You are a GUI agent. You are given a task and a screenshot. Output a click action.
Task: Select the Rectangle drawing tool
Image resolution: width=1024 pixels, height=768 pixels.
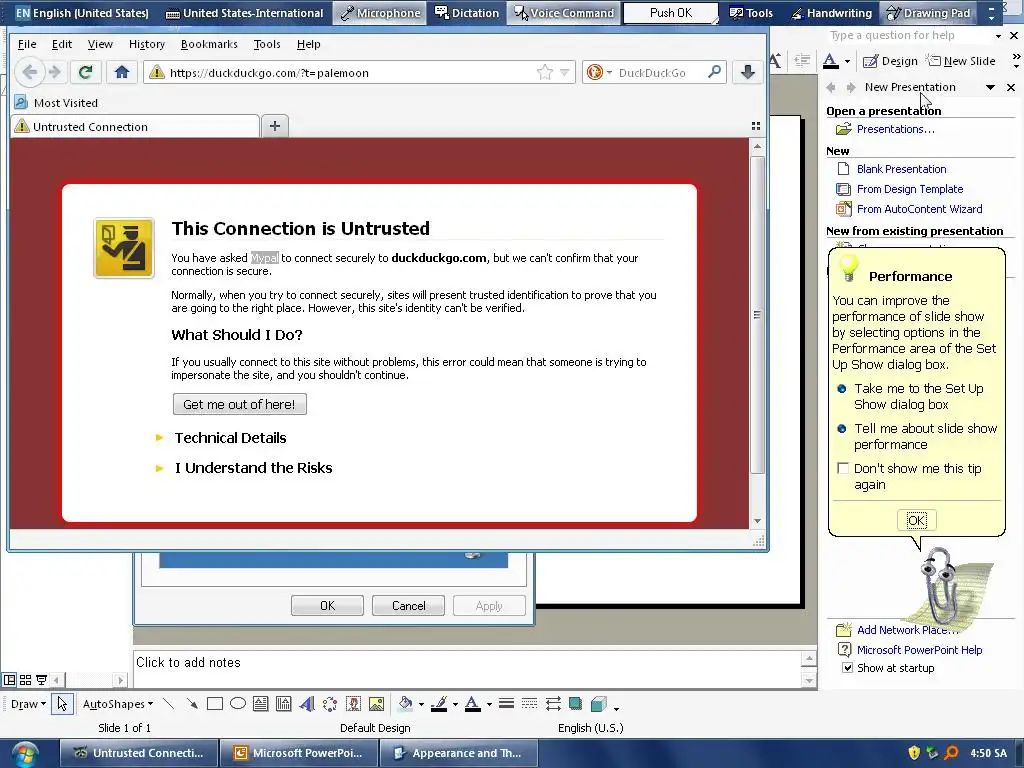[215, 703]
